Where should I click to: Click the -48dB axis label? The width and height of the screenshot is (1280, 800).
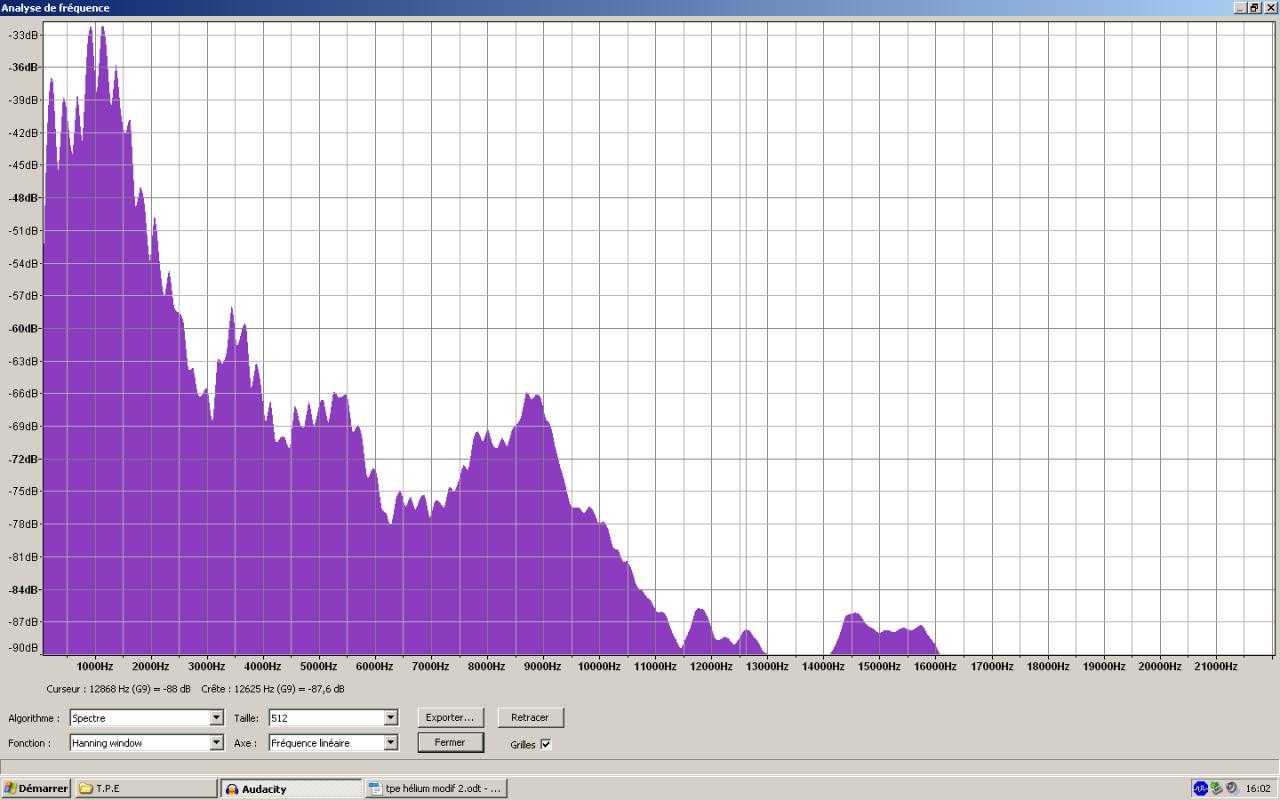(25, 198)
